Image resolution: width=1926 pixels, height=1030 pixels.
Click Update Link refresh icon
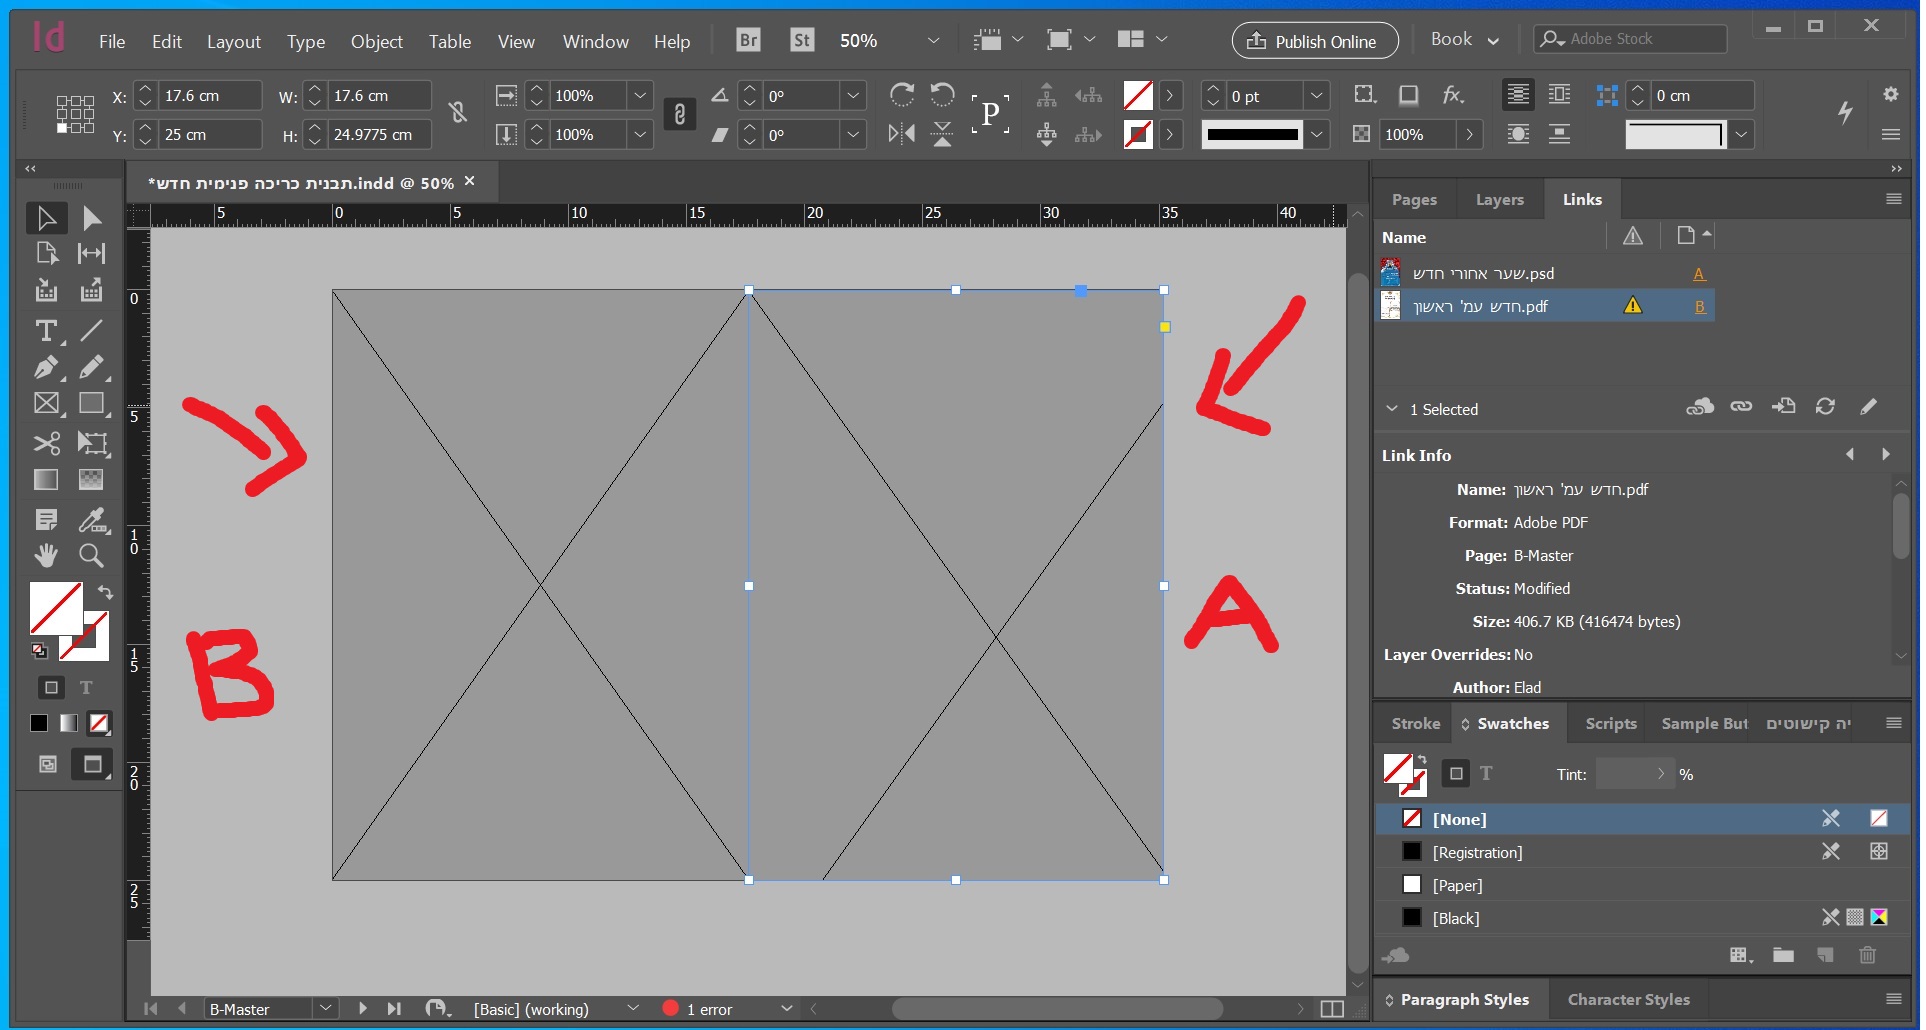(1825, 407)
